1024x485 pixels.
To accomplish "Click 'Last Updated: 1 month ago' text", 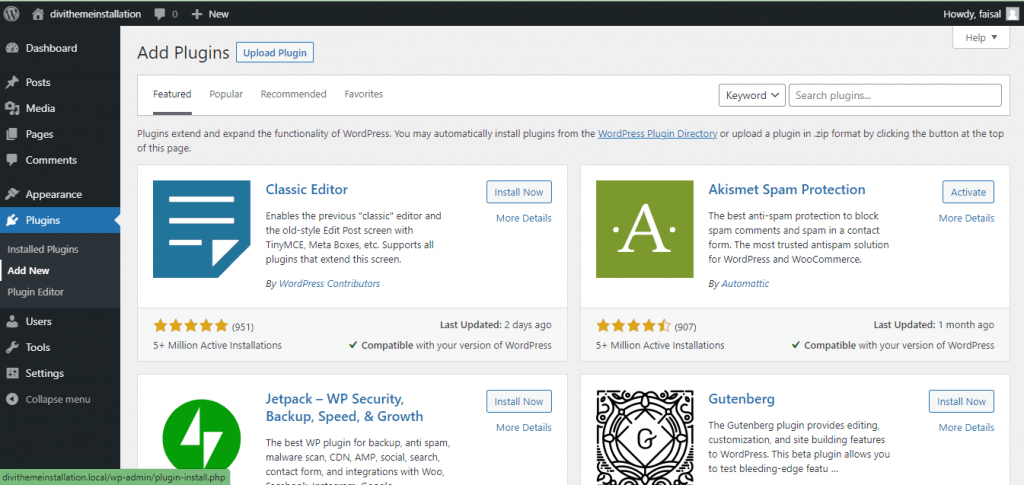I will (x=934, y=324).
